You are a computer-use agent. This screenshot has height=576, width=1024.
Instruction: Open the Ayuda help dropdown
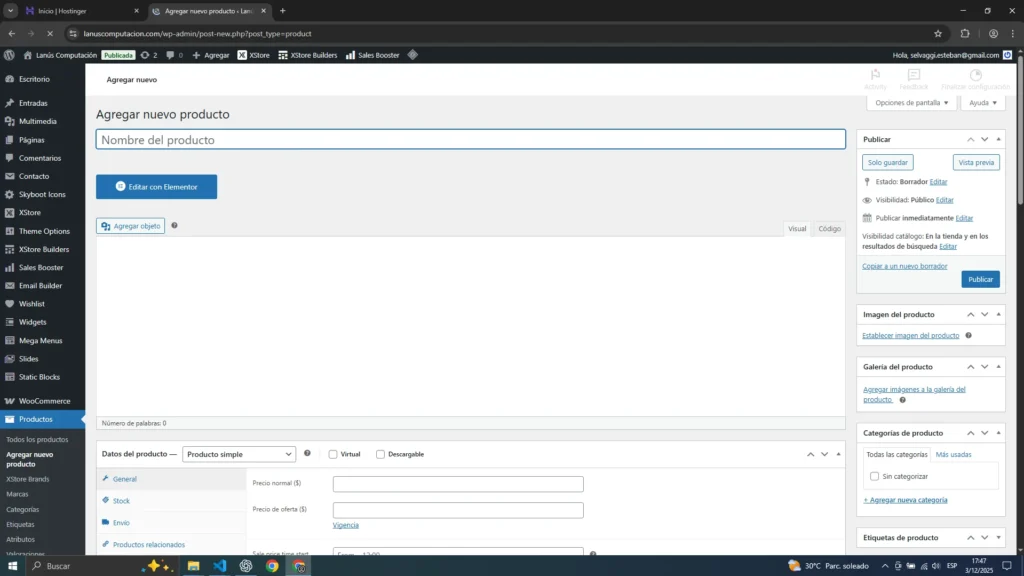click(x=983, y=103)
